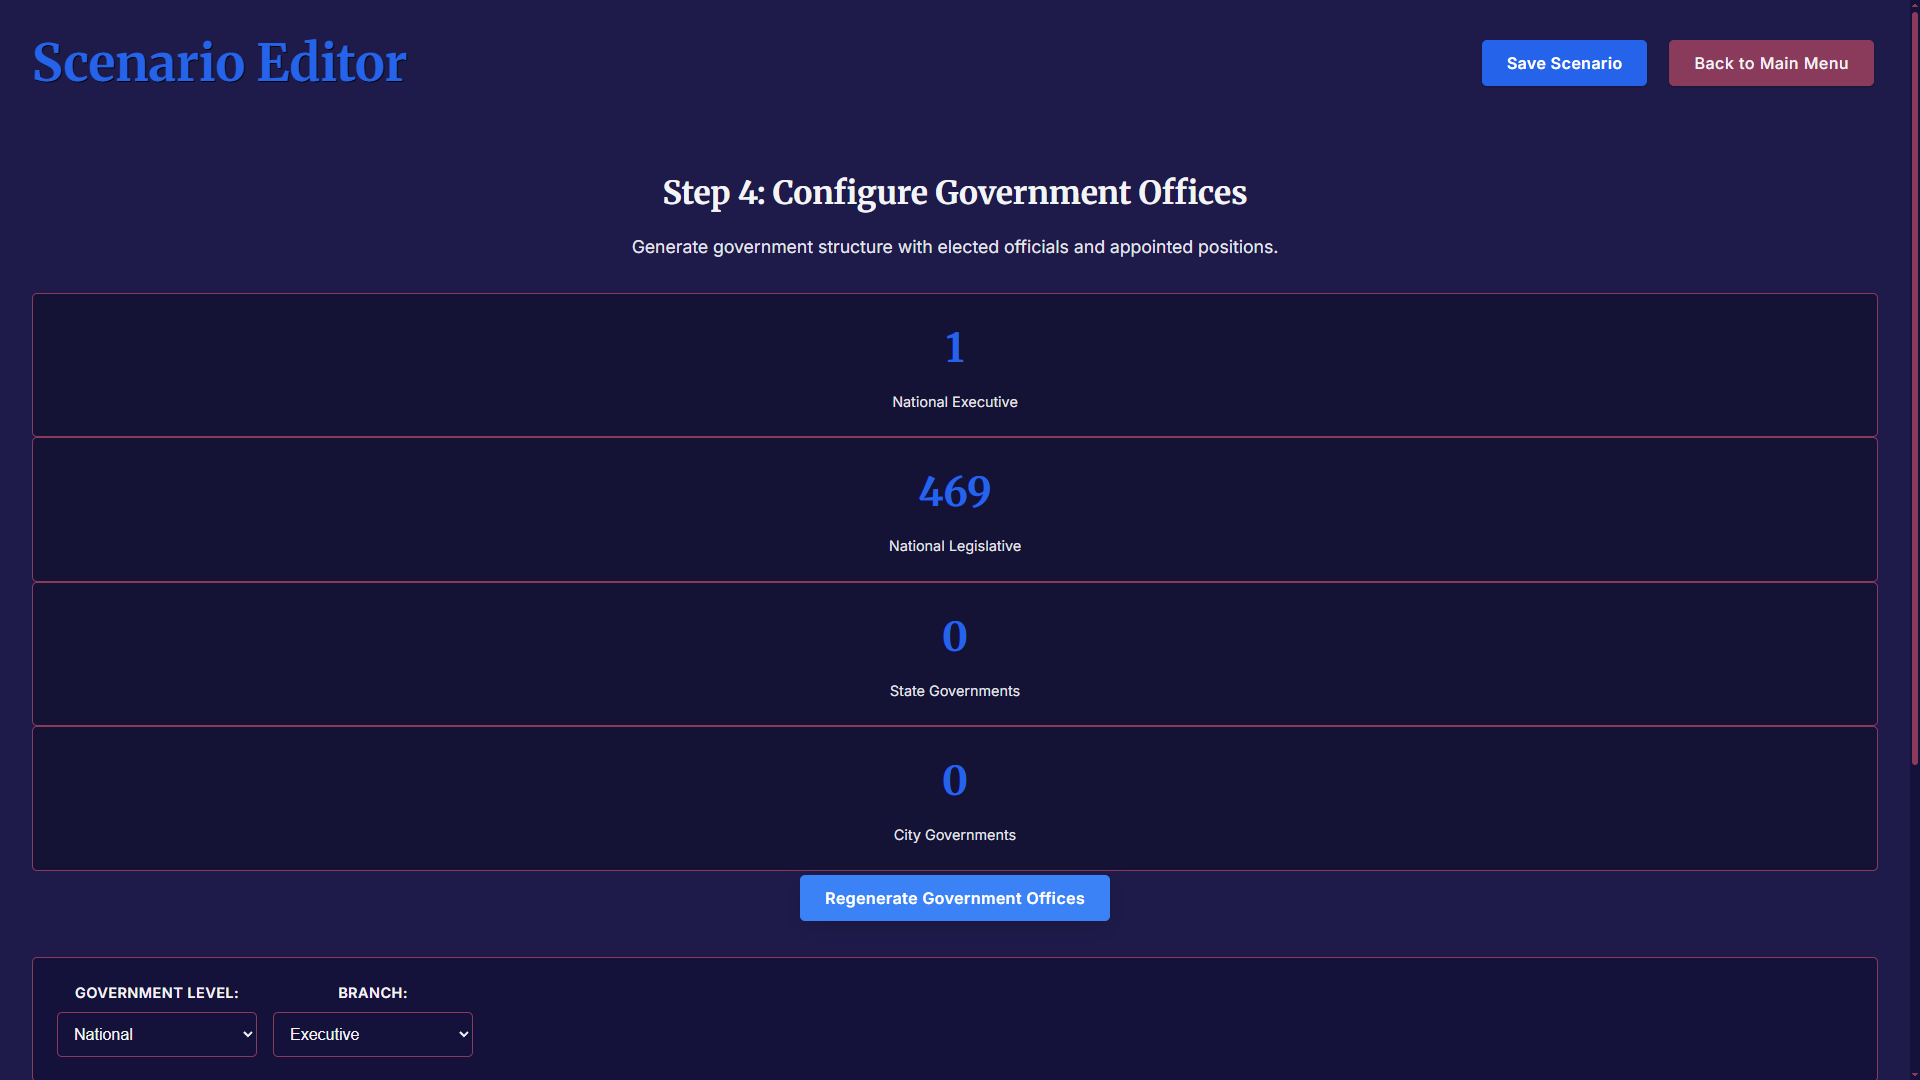Click the Government Level label
1920x1080 pixels.
click(157, 993)
